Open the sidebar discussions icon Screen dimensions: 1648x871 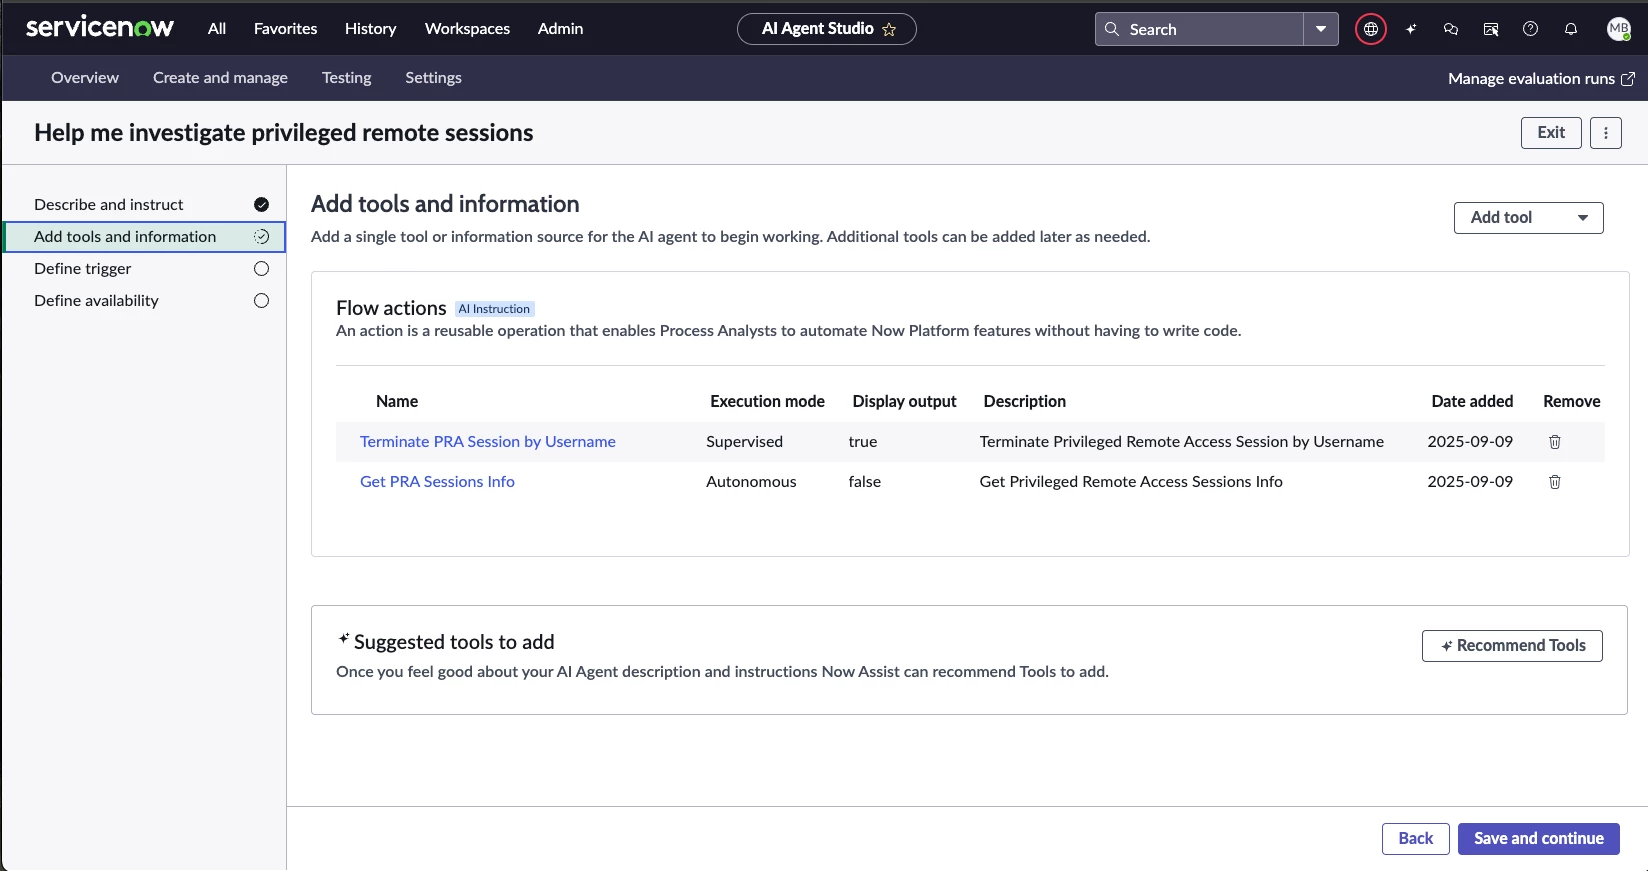1491,29
